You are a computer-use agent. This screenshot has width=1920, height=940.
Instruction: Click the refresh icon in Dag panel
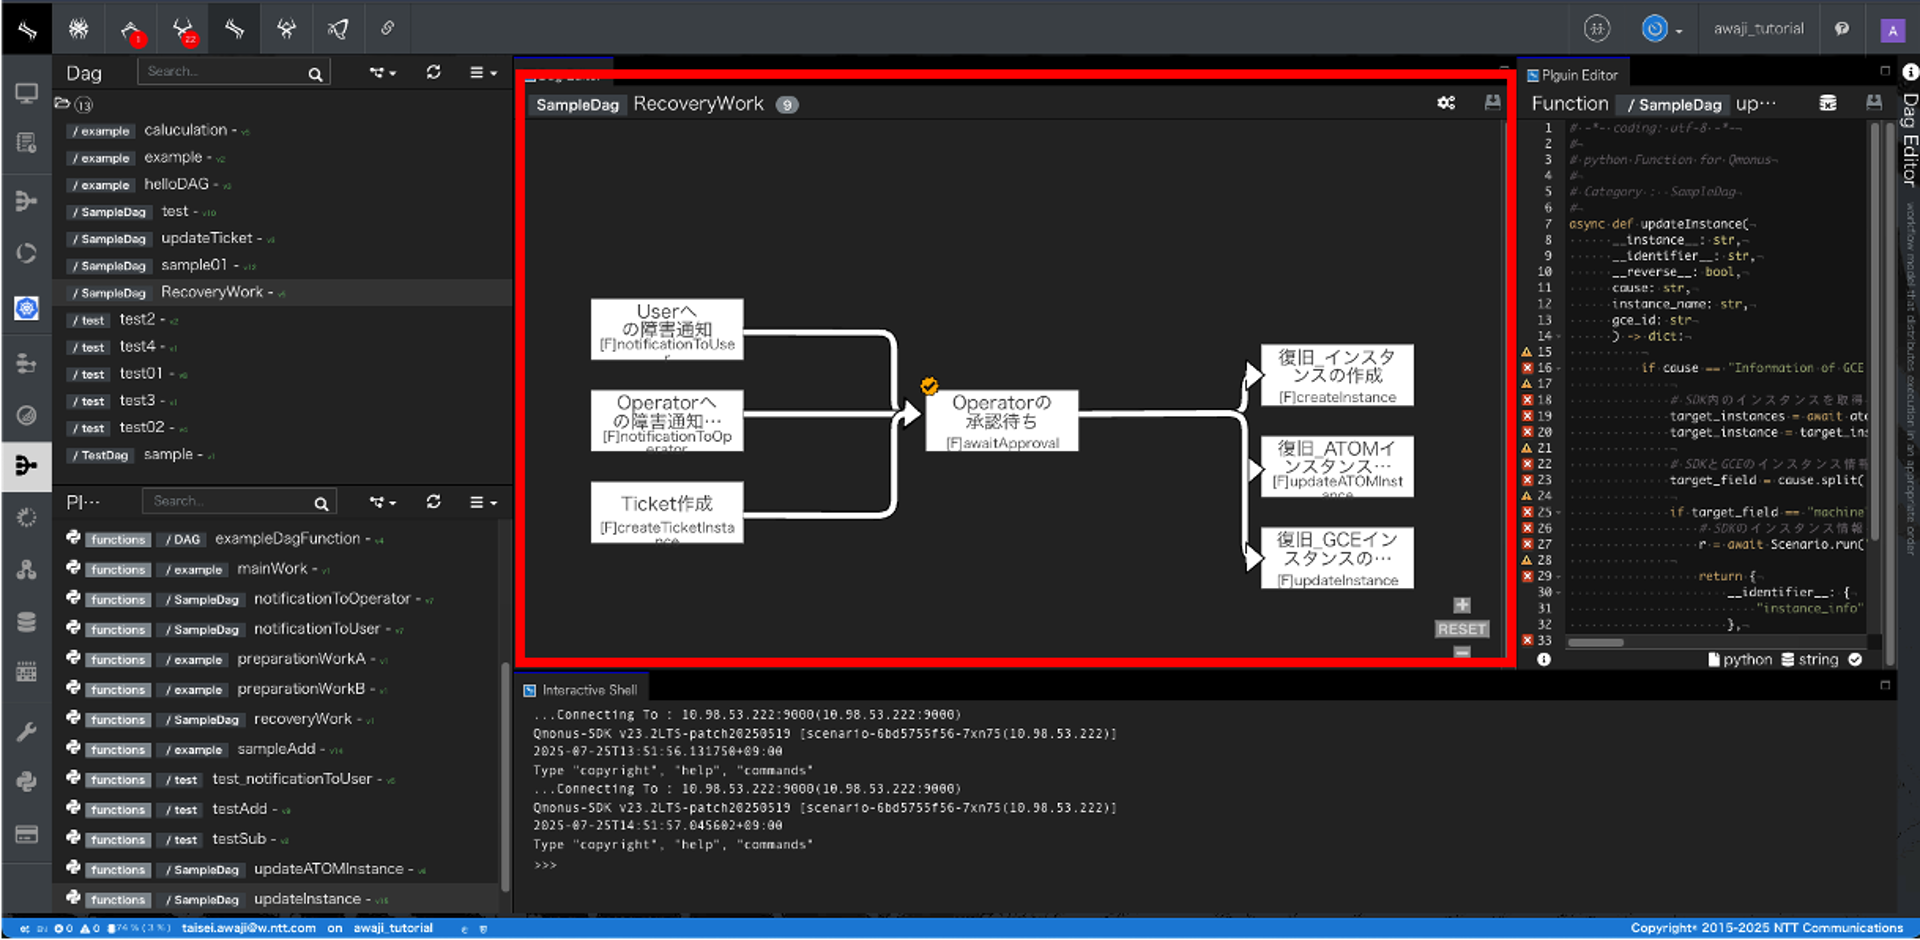coord(433,72)
